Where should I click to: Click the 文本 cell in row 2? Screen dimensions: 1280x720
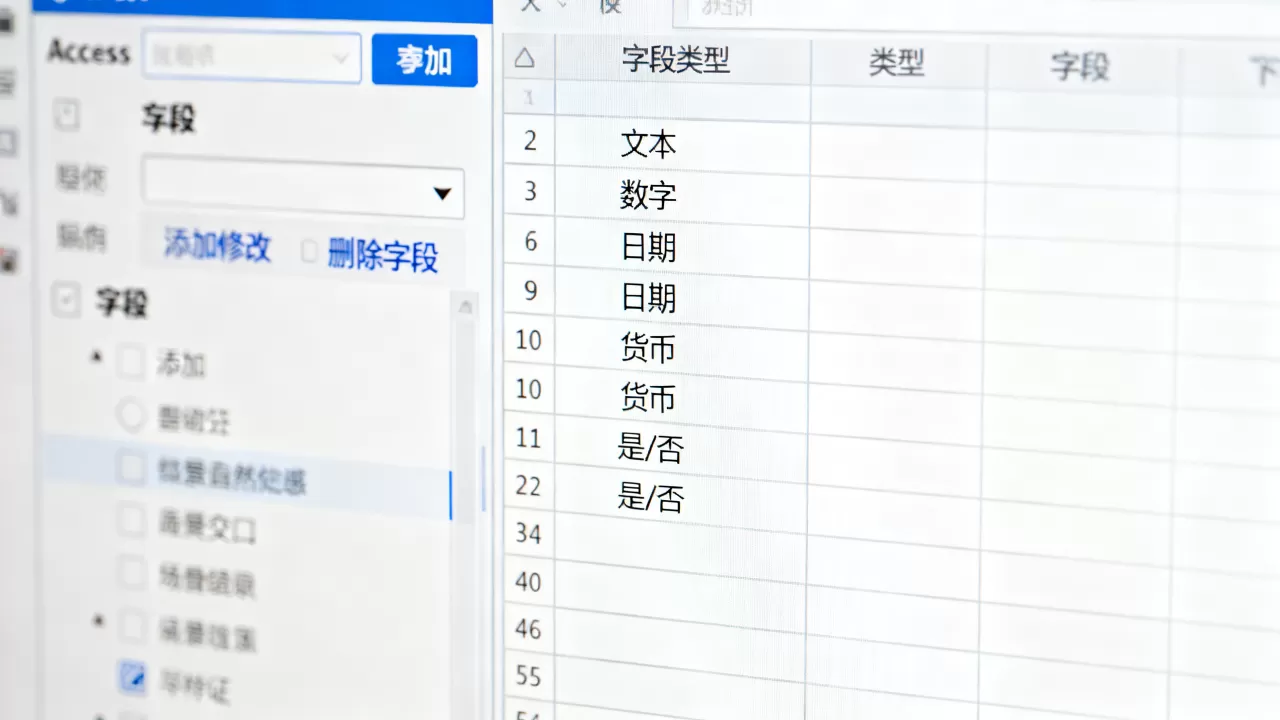point(682,143)
